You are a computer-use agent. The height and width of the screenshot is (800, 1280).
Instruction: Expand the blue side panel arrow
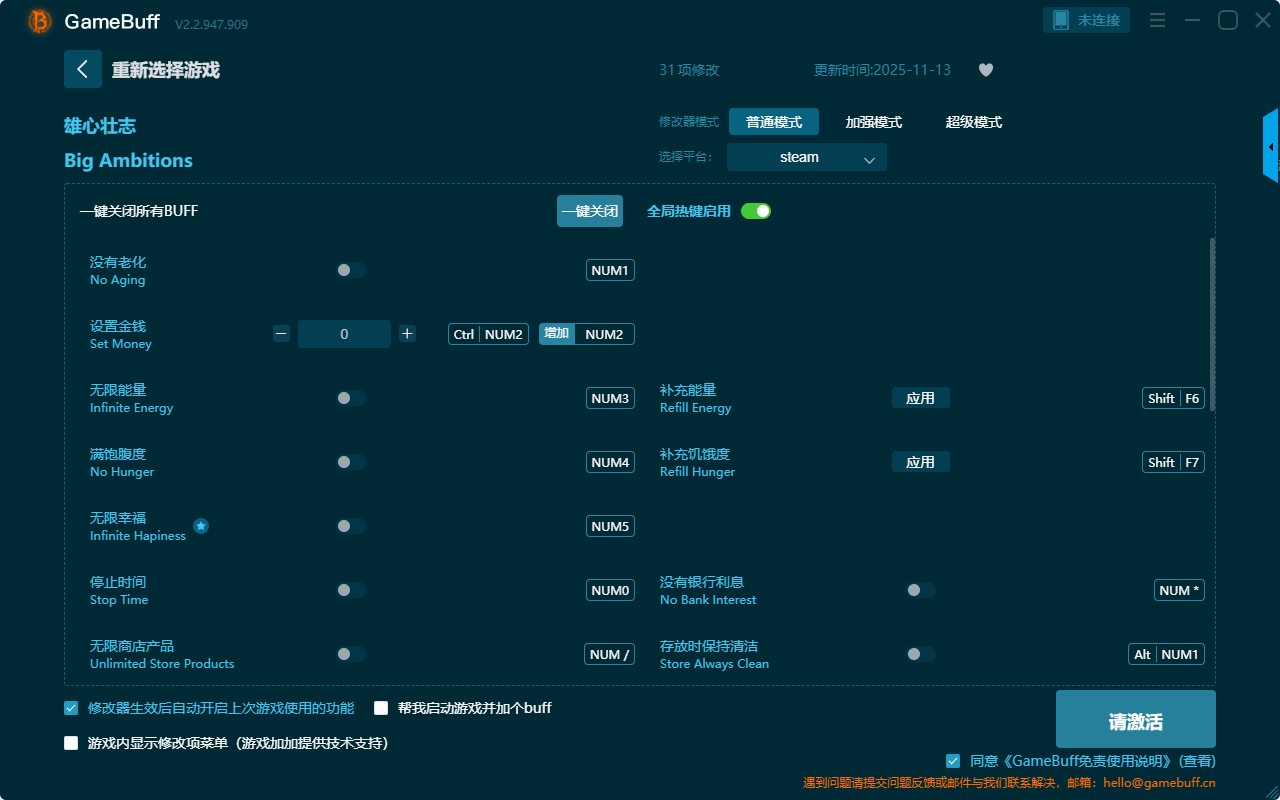pyautogui.click(x=1271, y=147)
